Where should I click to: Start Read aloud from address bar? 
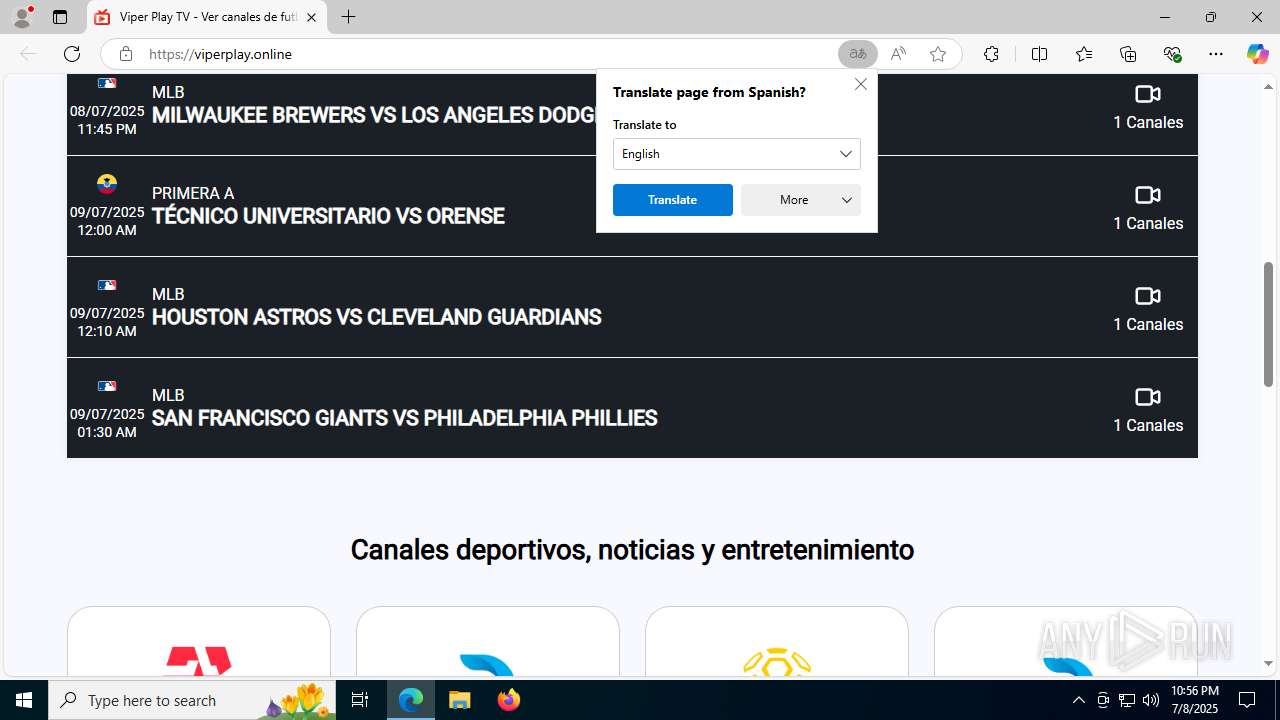(x=898, y=54)
